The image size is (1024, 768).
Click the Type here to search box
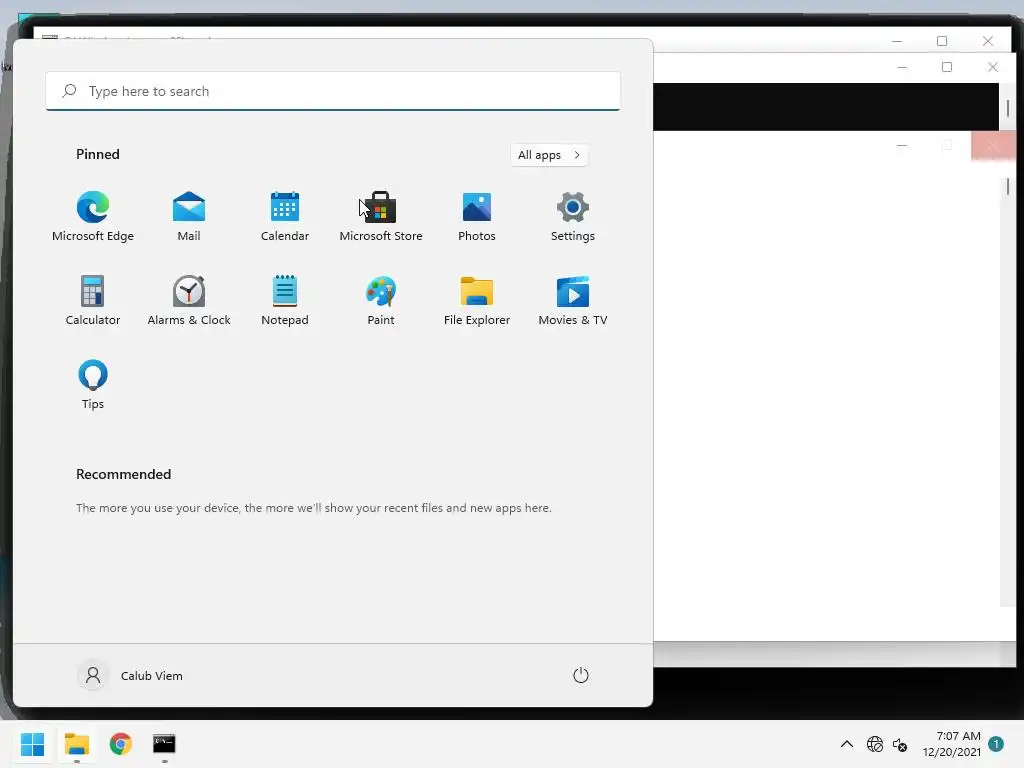click(333, 91)
